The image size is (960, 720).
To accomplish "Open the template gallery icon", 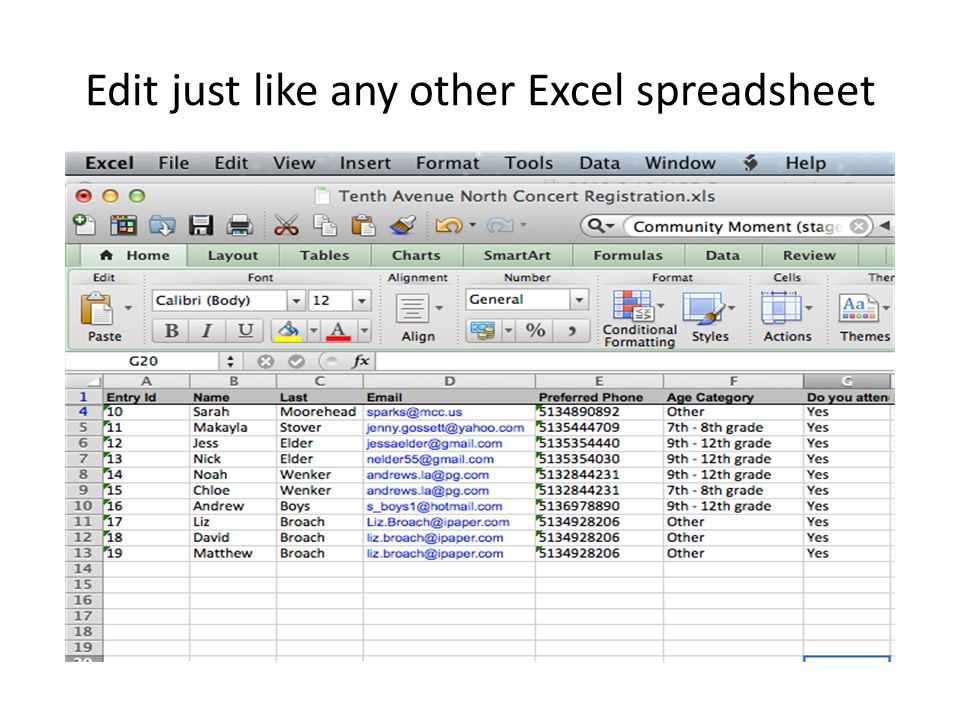I will (x=123, y=225).
